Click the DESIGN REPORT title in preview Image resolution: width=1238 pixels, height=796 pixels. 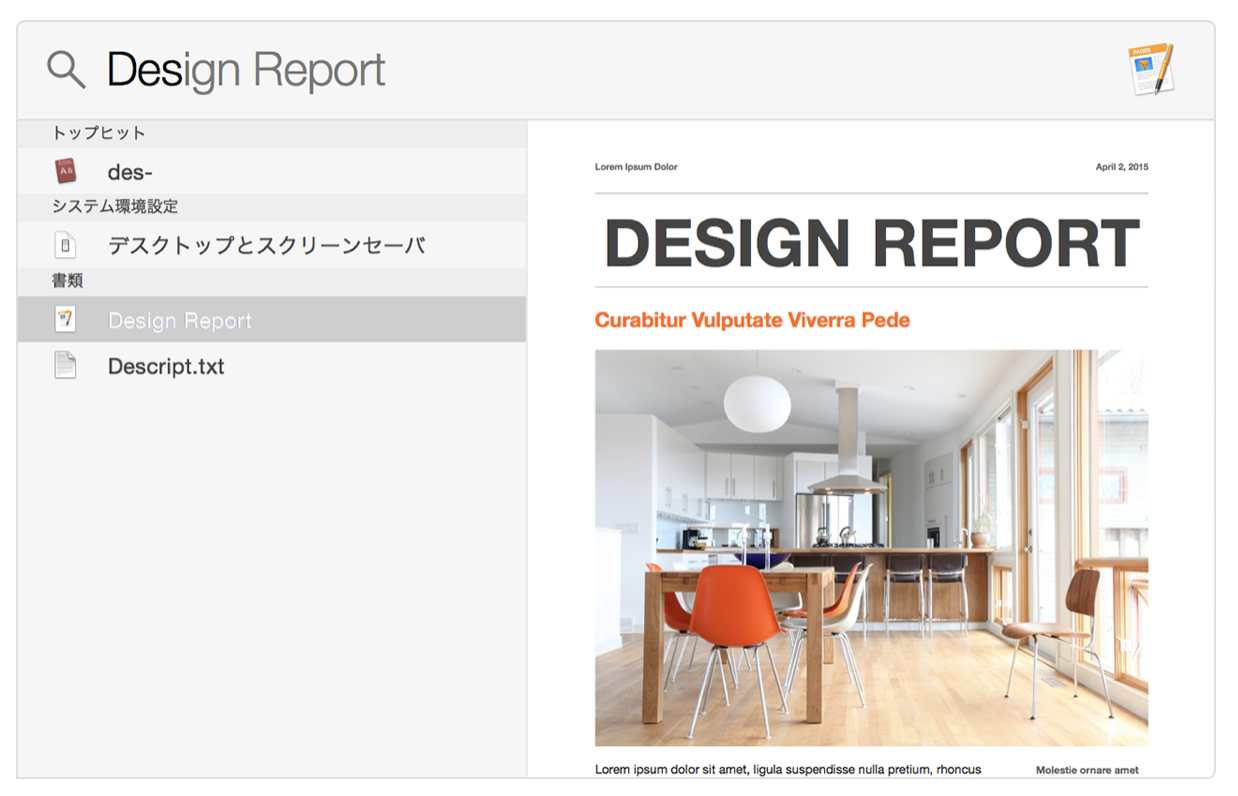coord(871,243)
